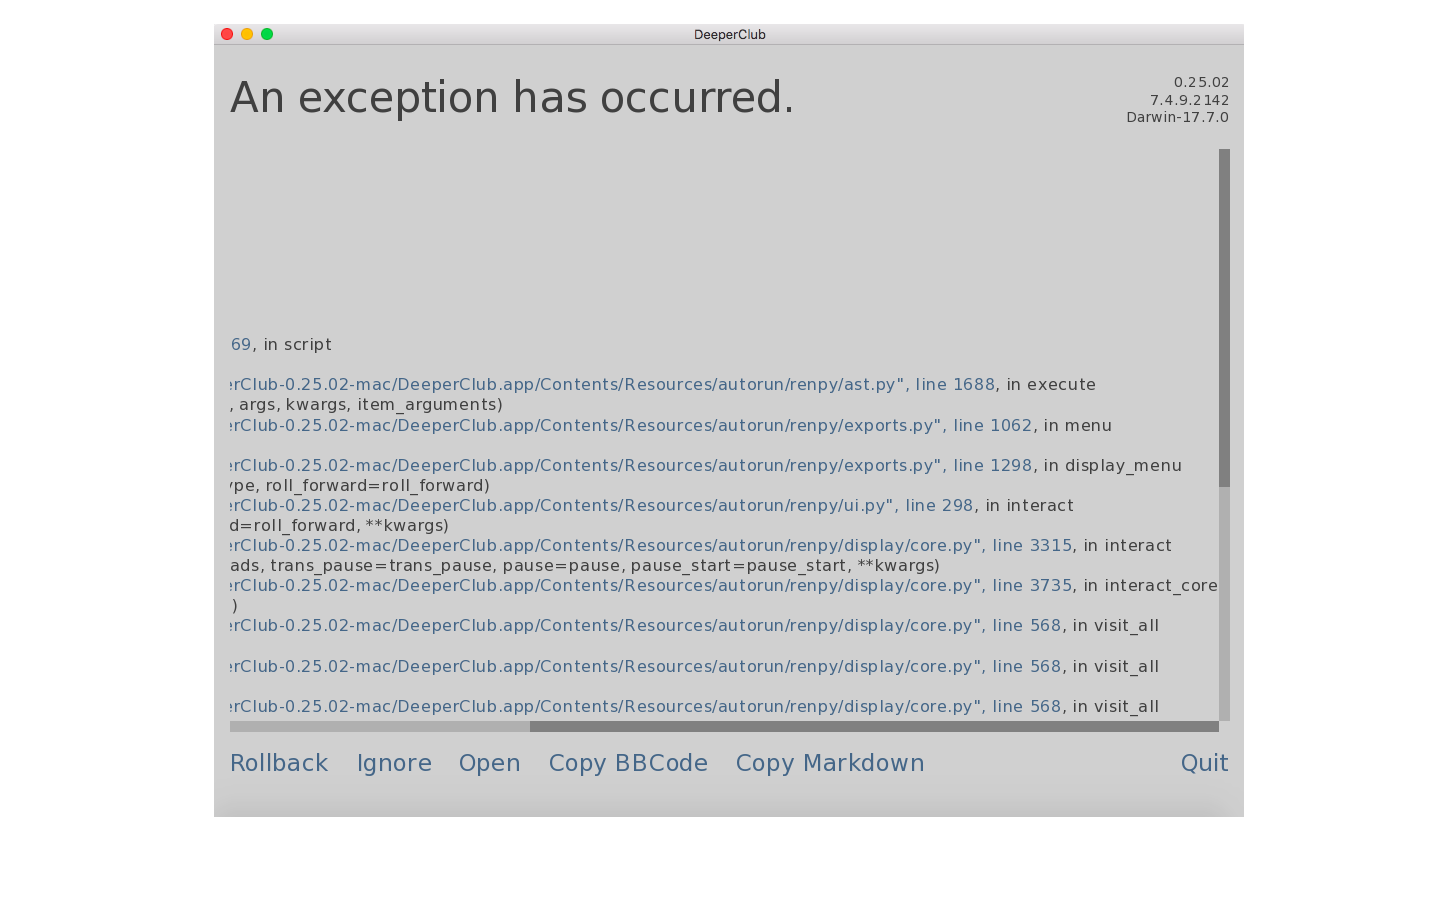Viewport: 1440px width, 900px height.
Task: Click the Rollback button
Action: [x=279, y=763]
